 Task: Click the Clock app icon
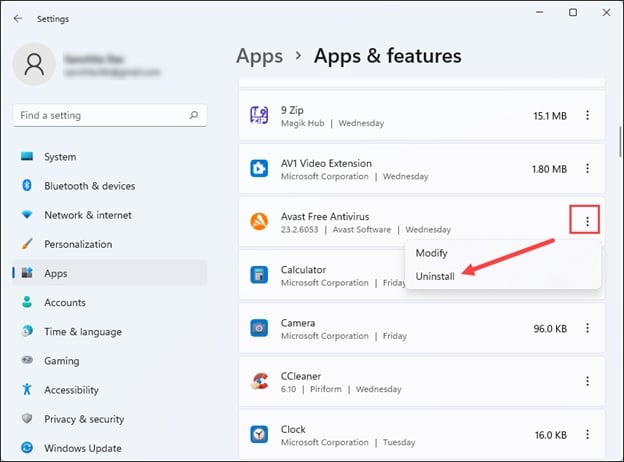point(259,435)
